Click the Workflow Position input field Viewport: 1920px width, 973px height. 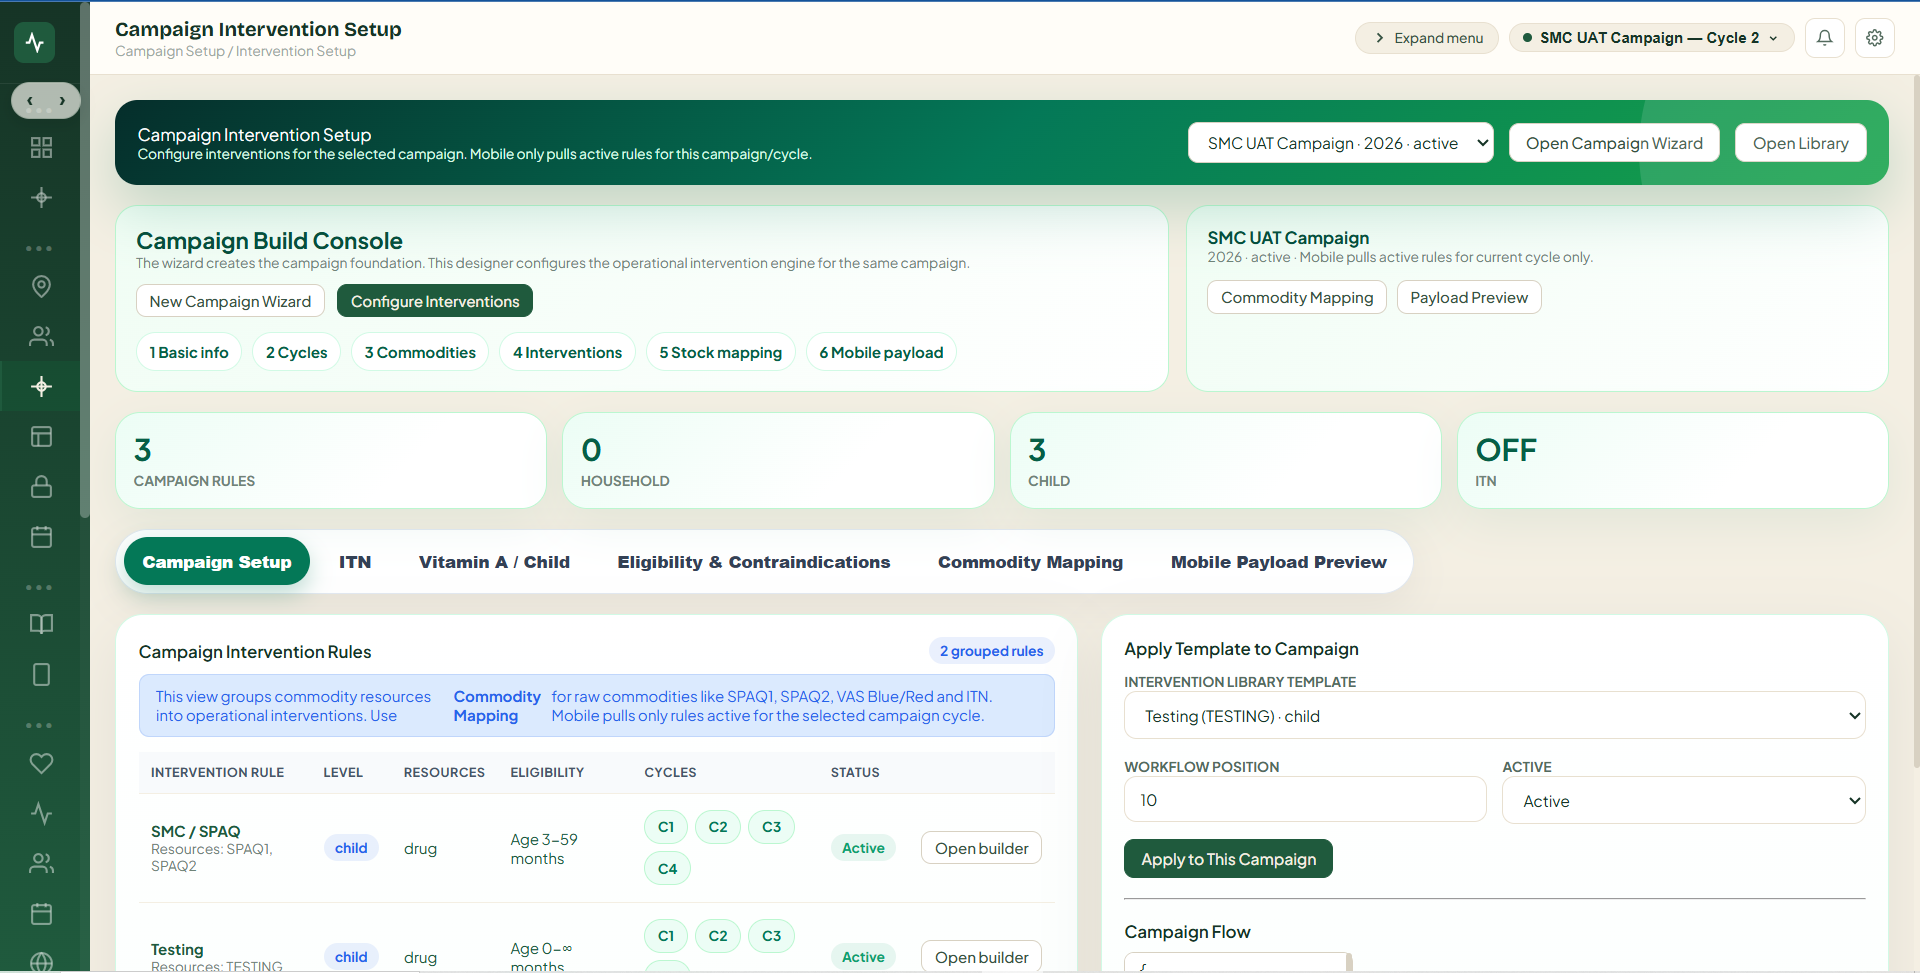click(1305, 800)
